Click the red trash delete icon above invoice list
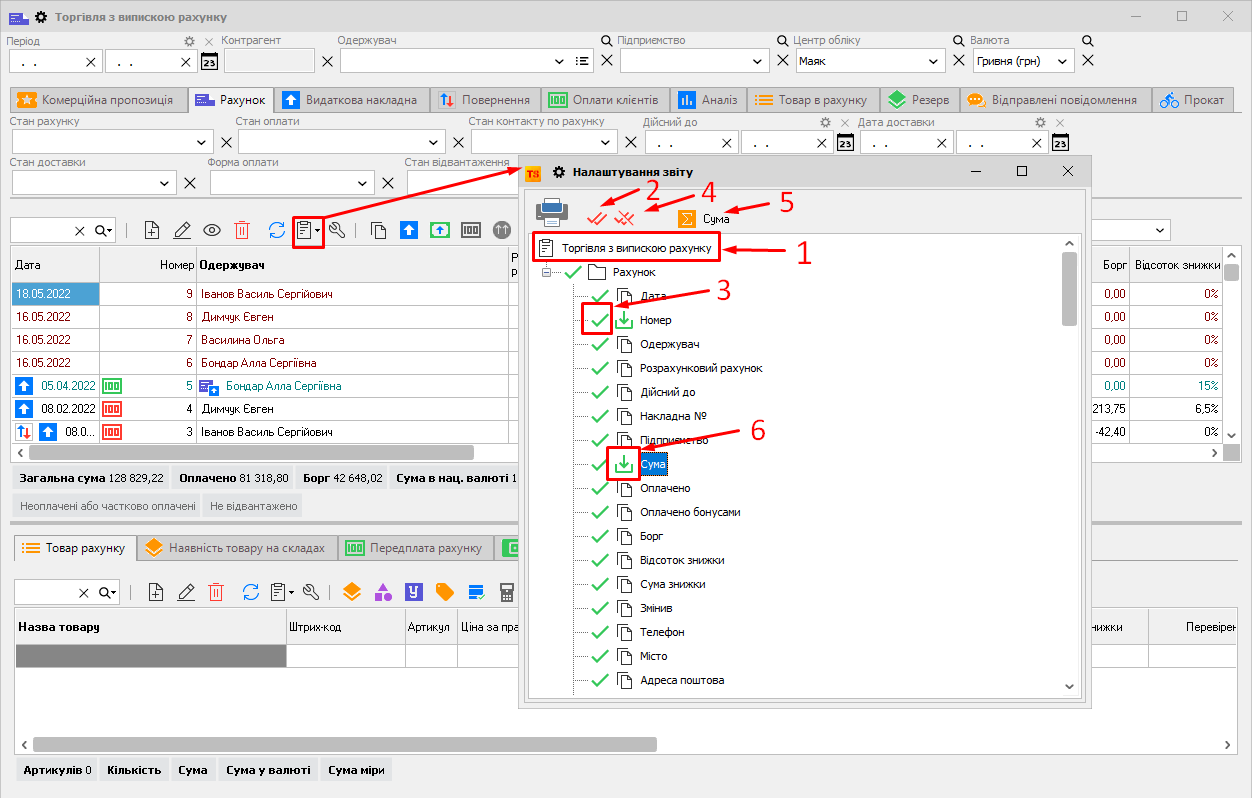This screenshot has width=1252, height=798. pos(242,230)
